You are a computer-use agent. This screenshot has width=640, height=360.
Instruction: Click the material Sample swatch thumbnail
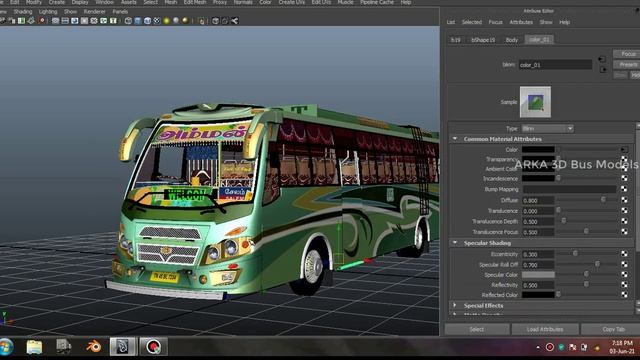click(x=535, y=102)
